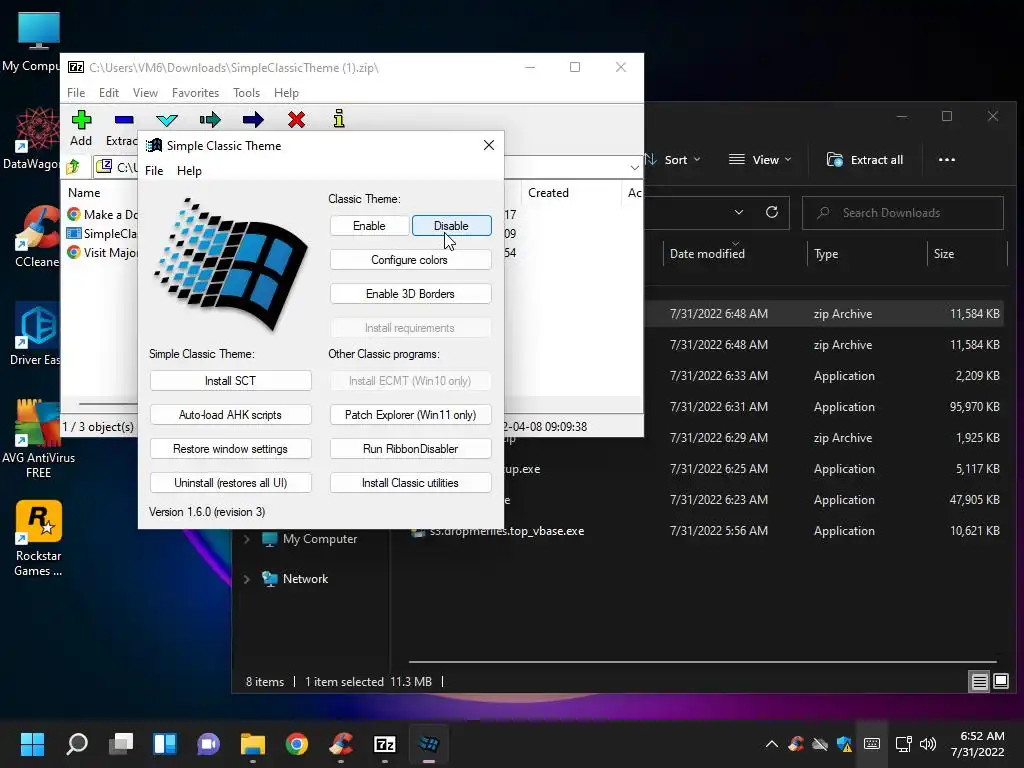Open Task View from the taskbar
Screen dimensions: 1024x768
pos(121,744)
